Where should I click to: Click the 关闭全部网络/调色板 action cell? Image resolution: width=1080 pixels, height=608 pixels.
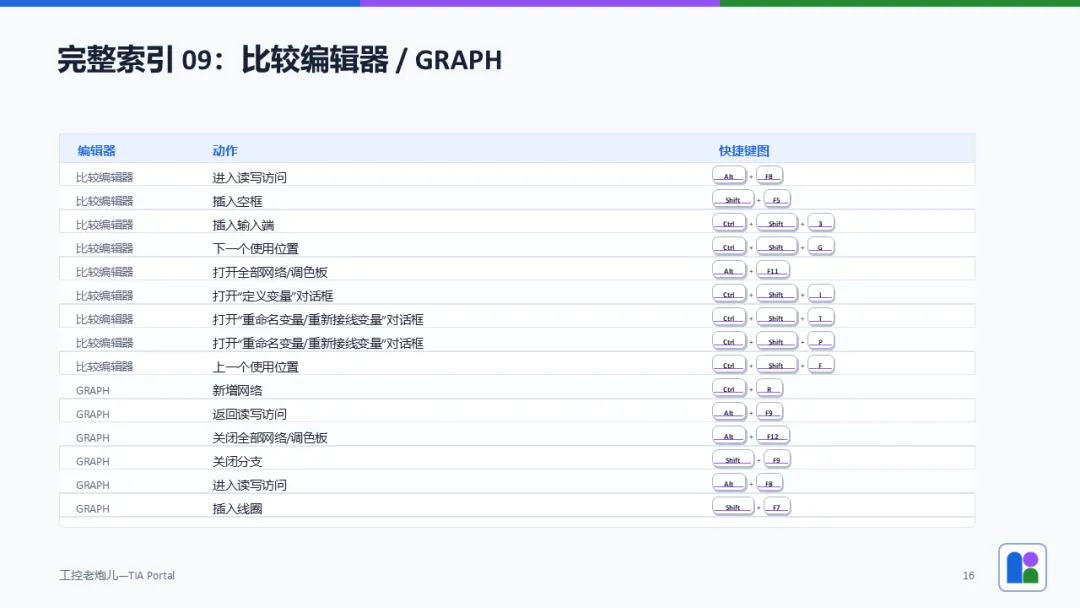point(270,437)
